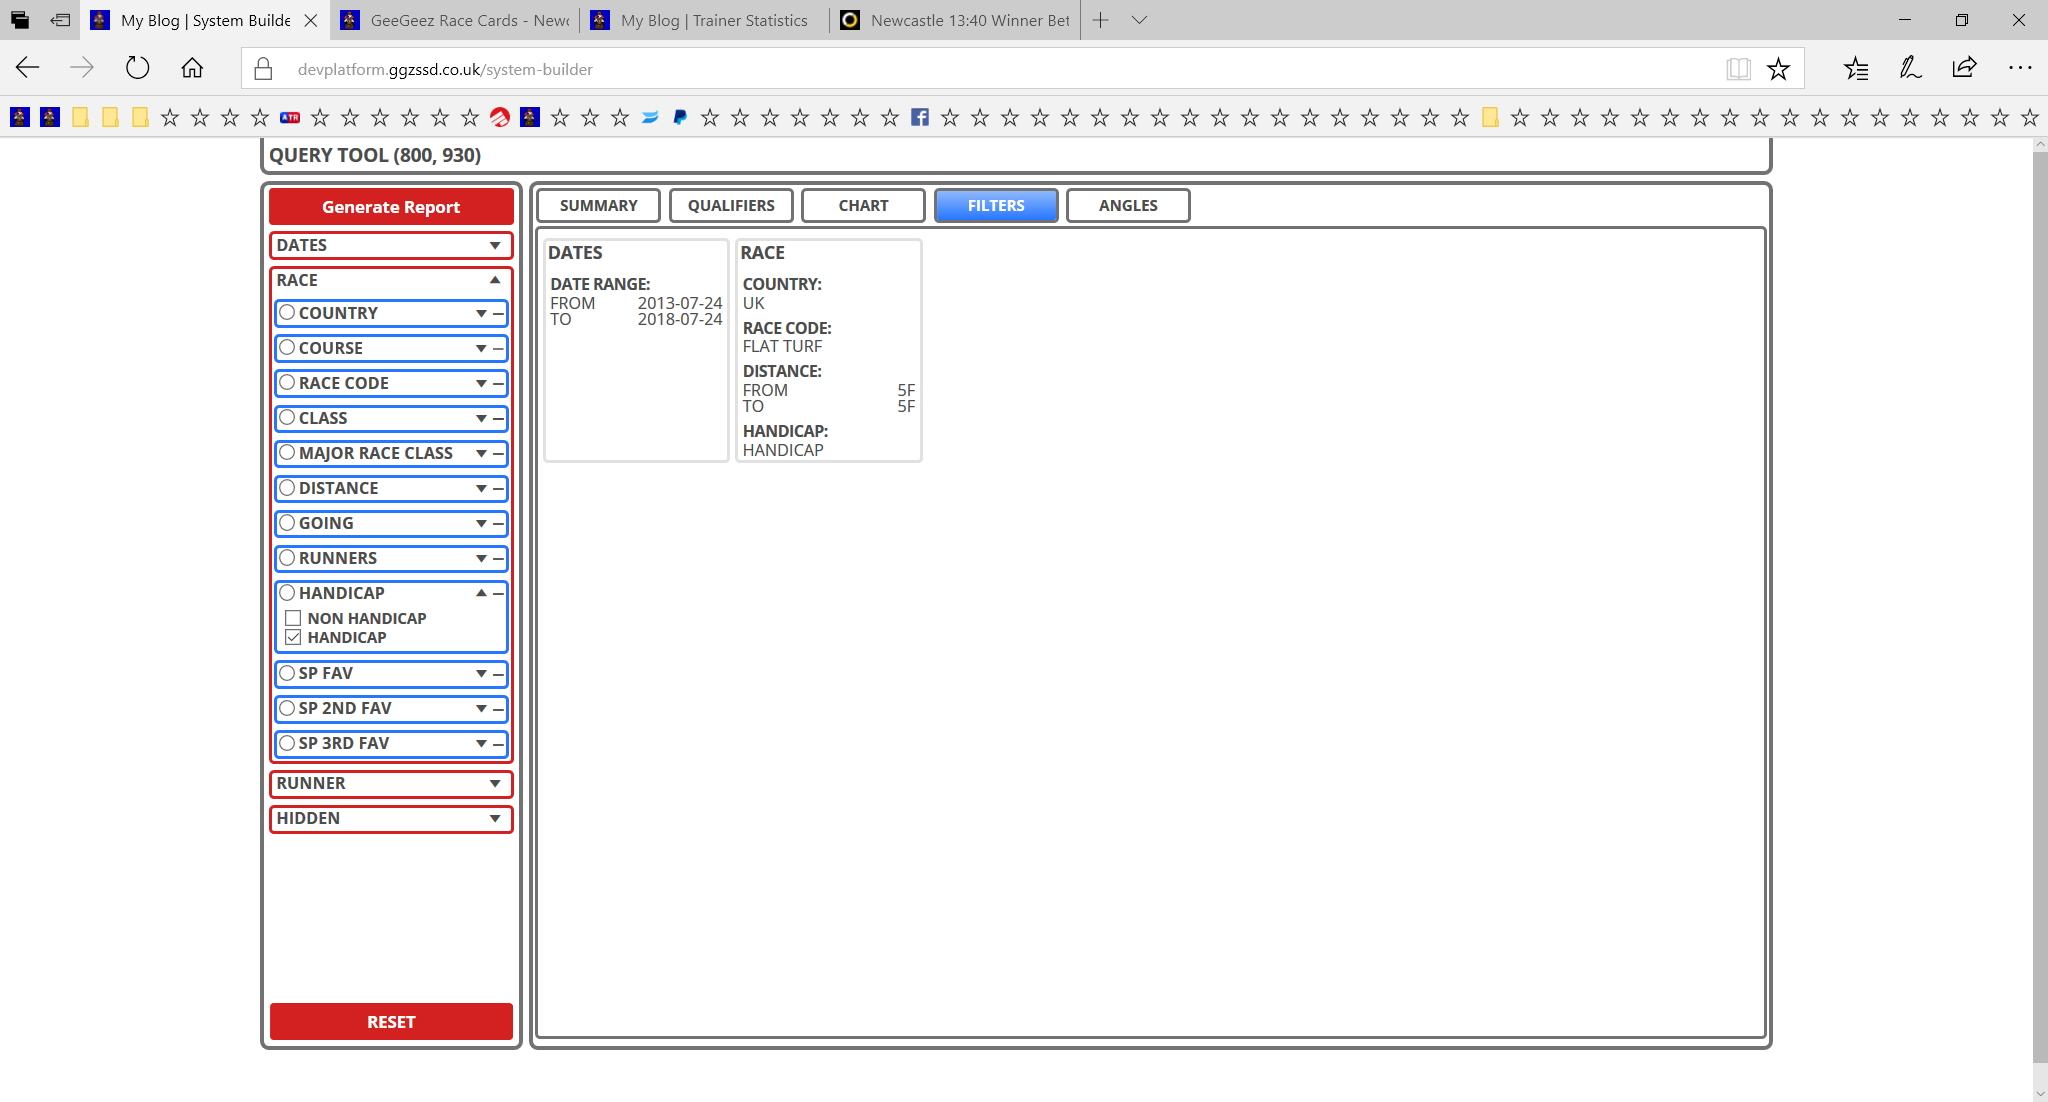Expand the DATES section

[391, 245]
